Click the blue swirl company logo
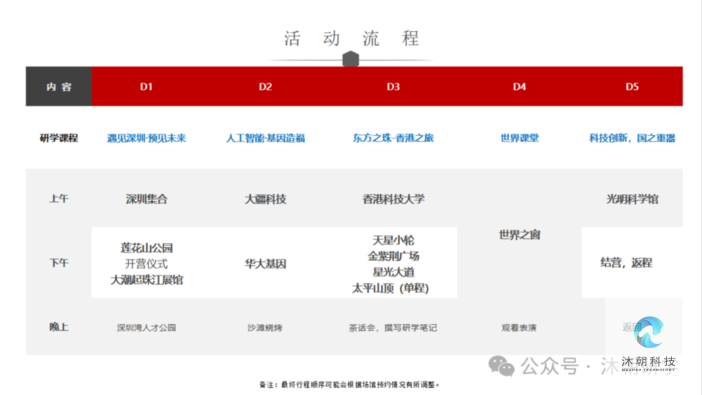The image size is (702, 395). (649, 332)
